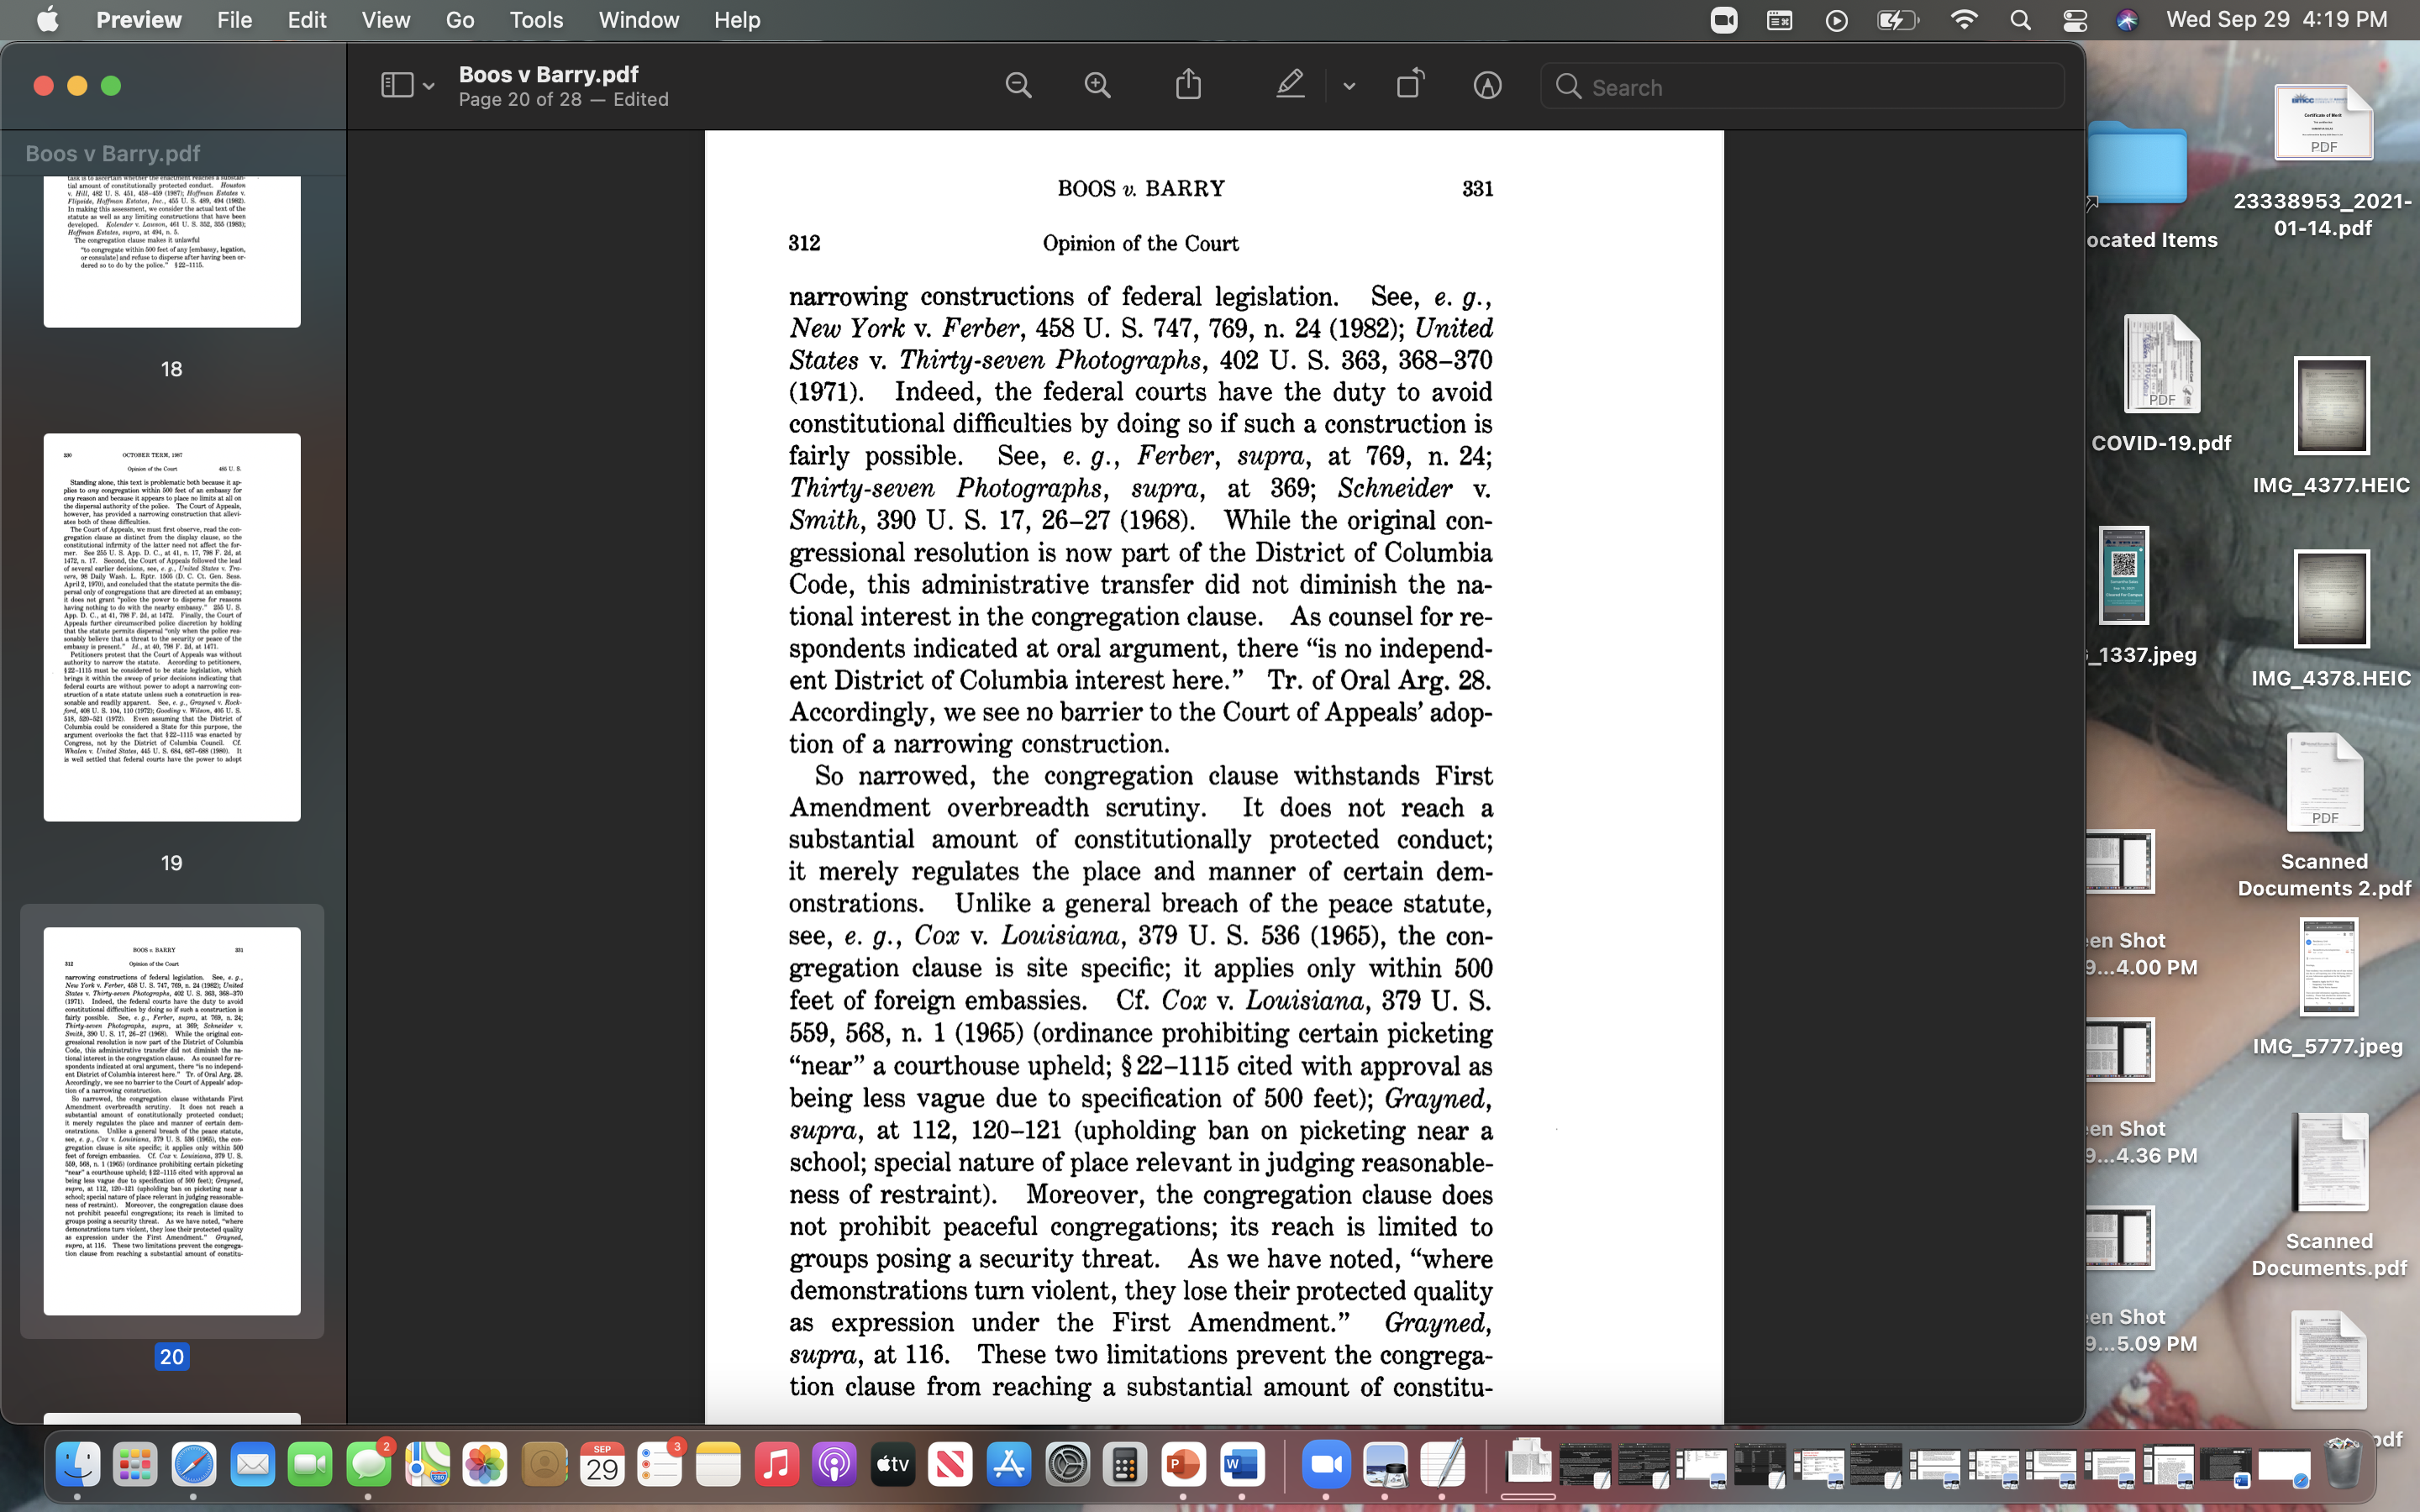Click the date and time in menu bar

point(2276,20)
